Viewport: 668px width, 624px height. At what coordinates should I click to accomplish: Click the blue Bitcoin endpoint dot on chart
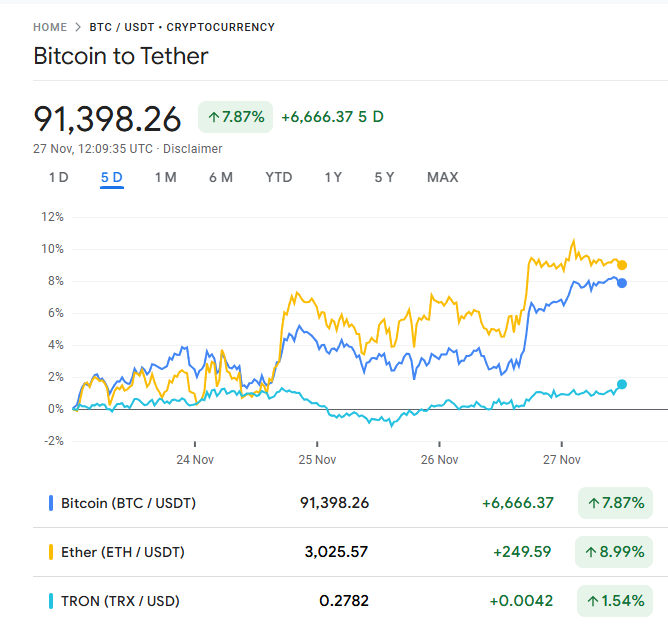coord(622,283)
